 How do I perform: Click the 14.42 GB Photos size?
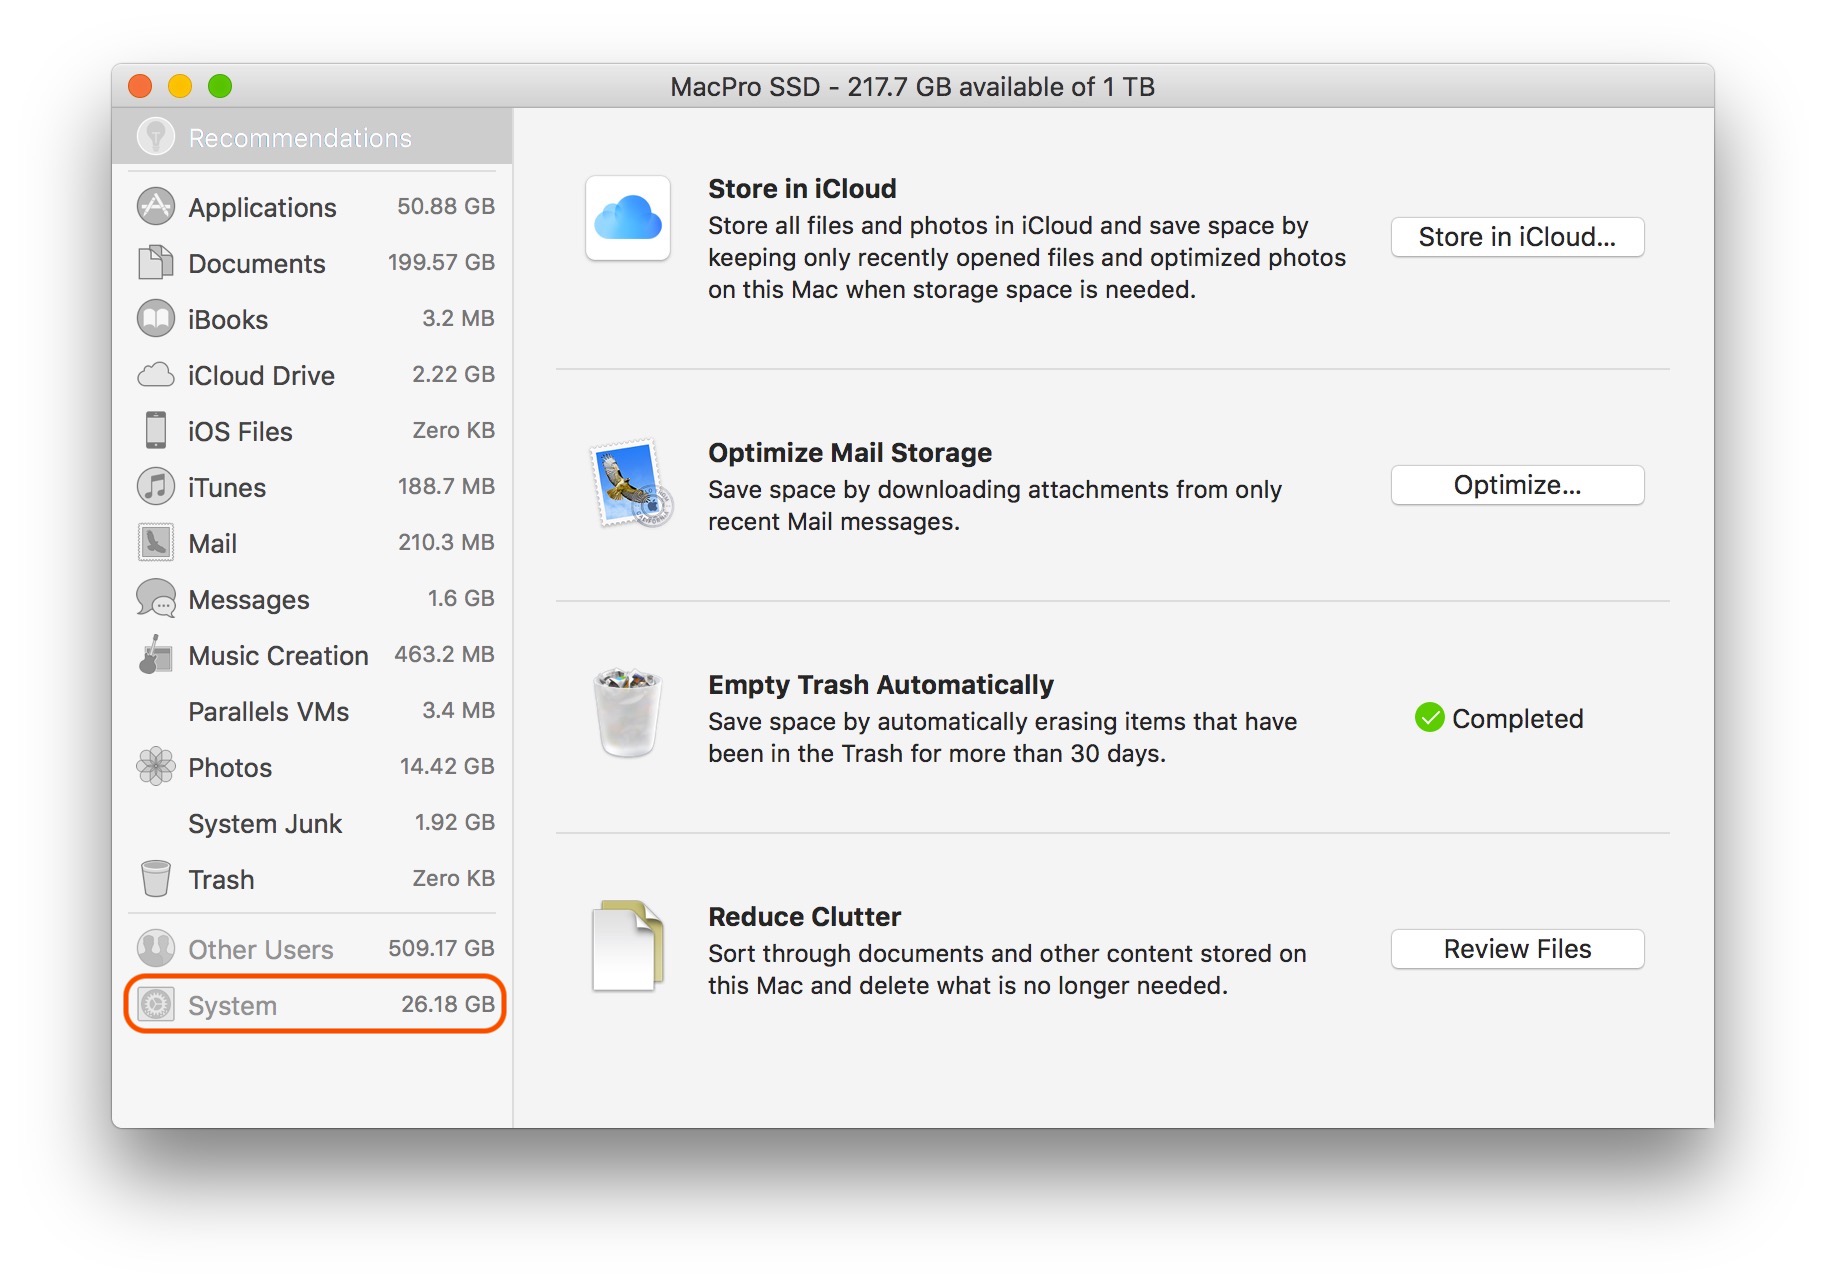pyautogui.click(x=447, y=766)
